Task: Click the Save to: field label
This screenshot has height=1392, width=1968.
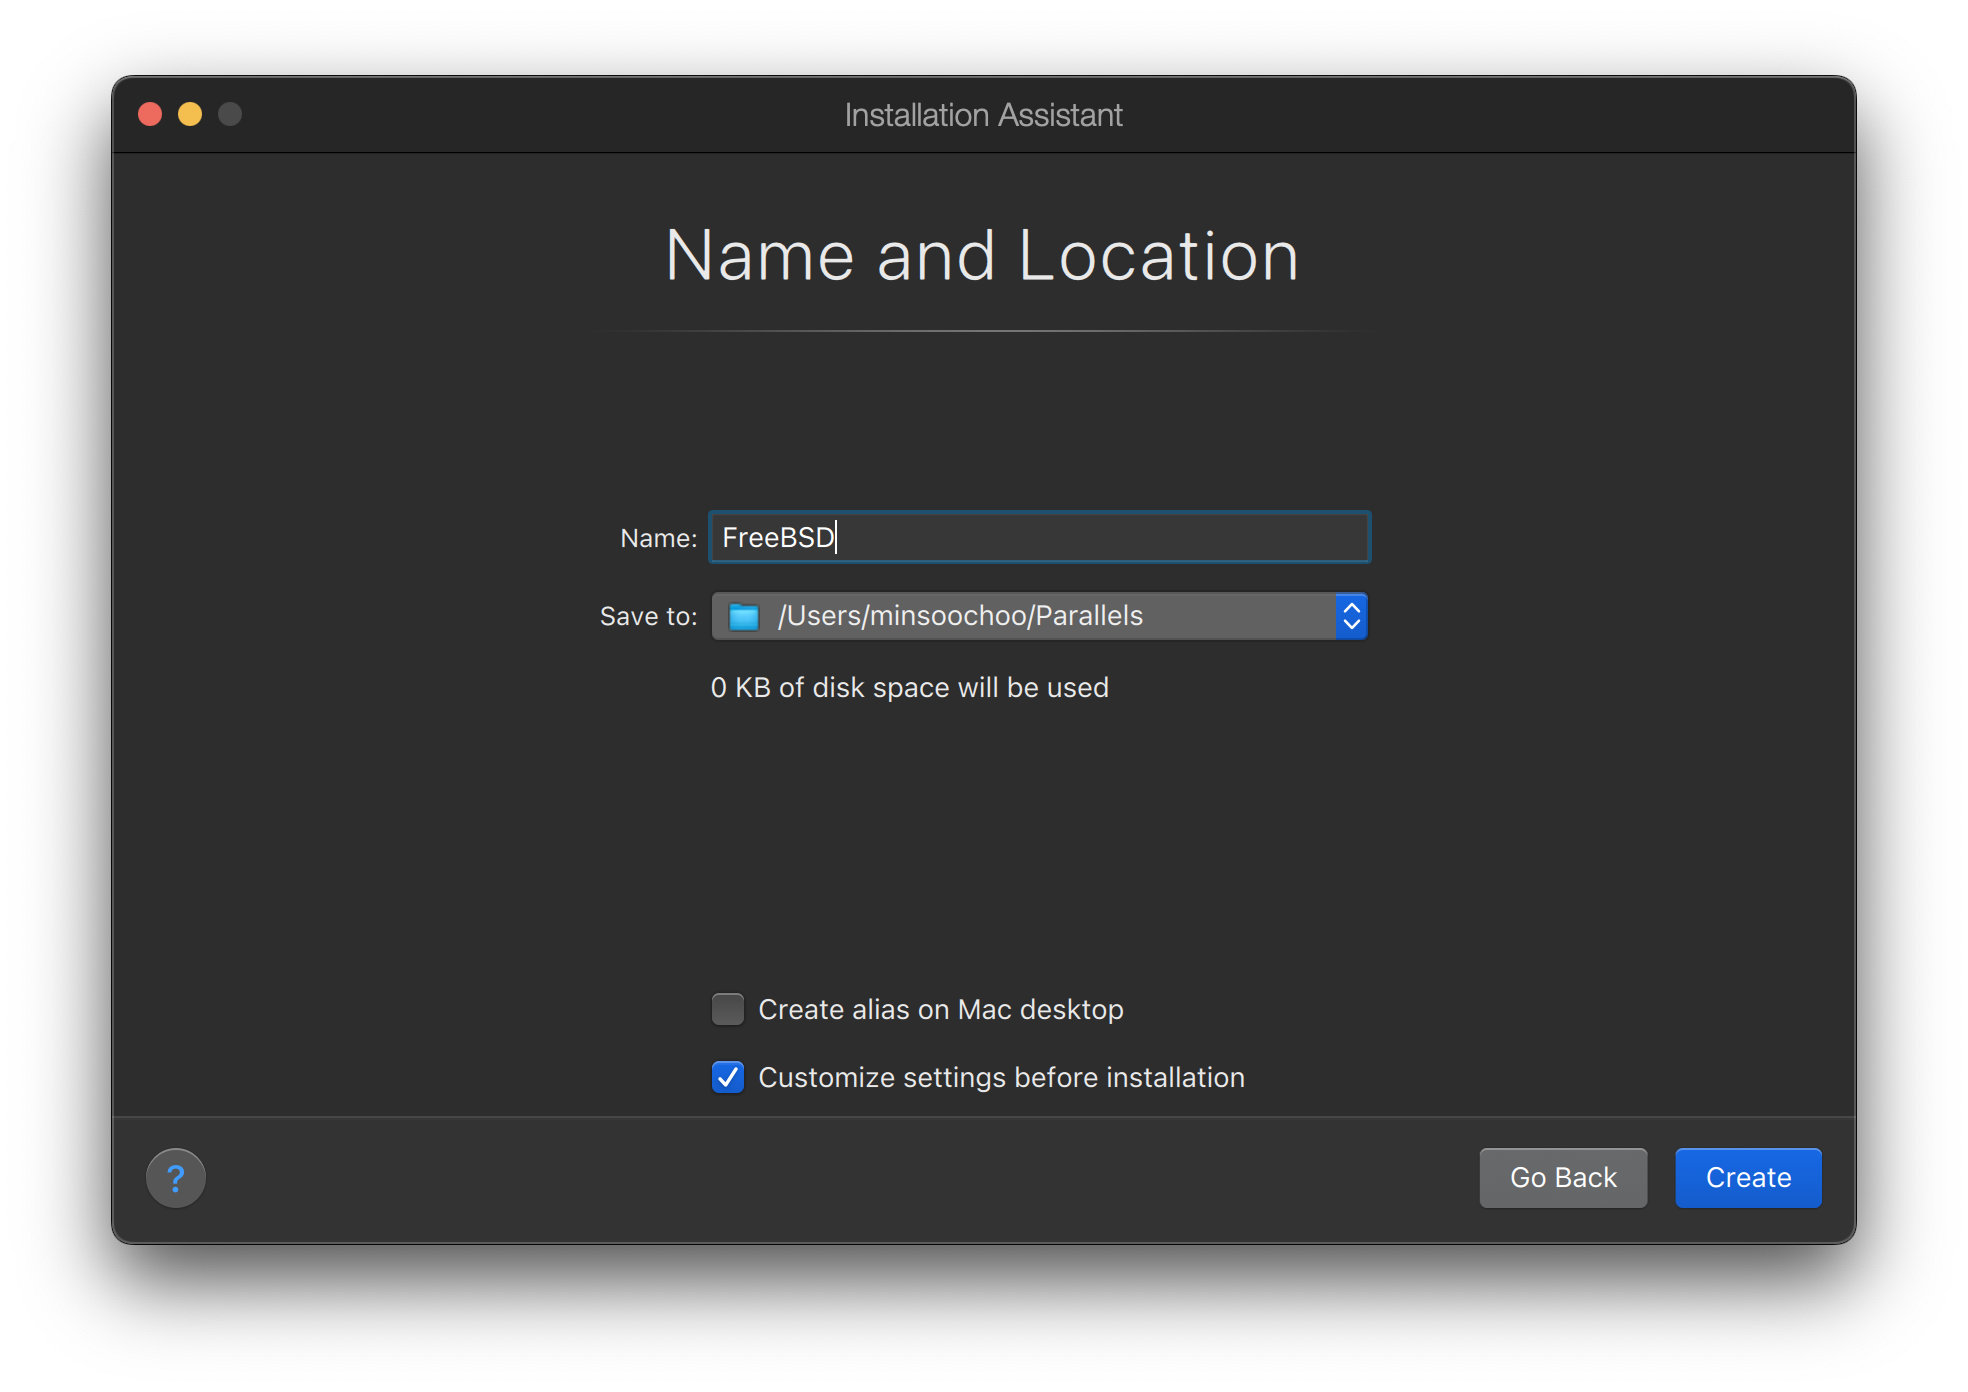Action: tap(648, 616)
